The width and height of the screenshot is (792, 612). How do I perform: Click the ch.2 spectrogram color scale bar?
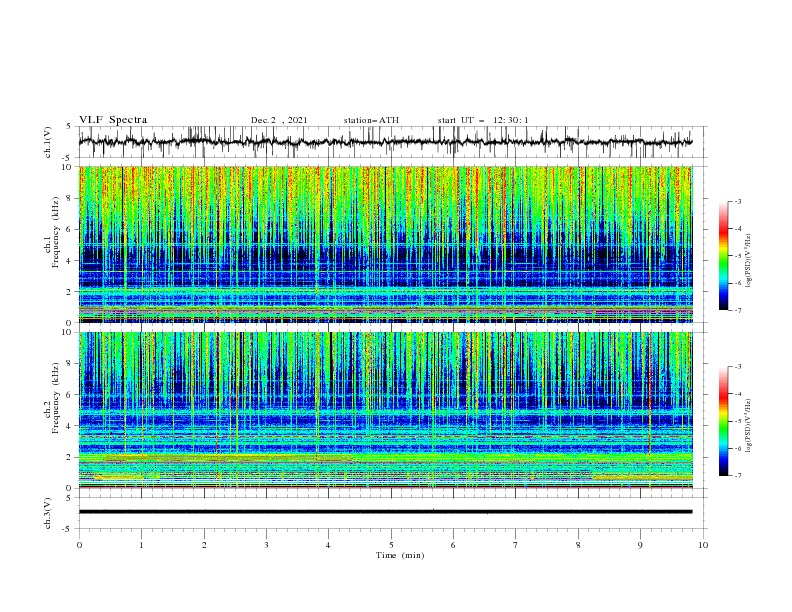tap(724, 421)
